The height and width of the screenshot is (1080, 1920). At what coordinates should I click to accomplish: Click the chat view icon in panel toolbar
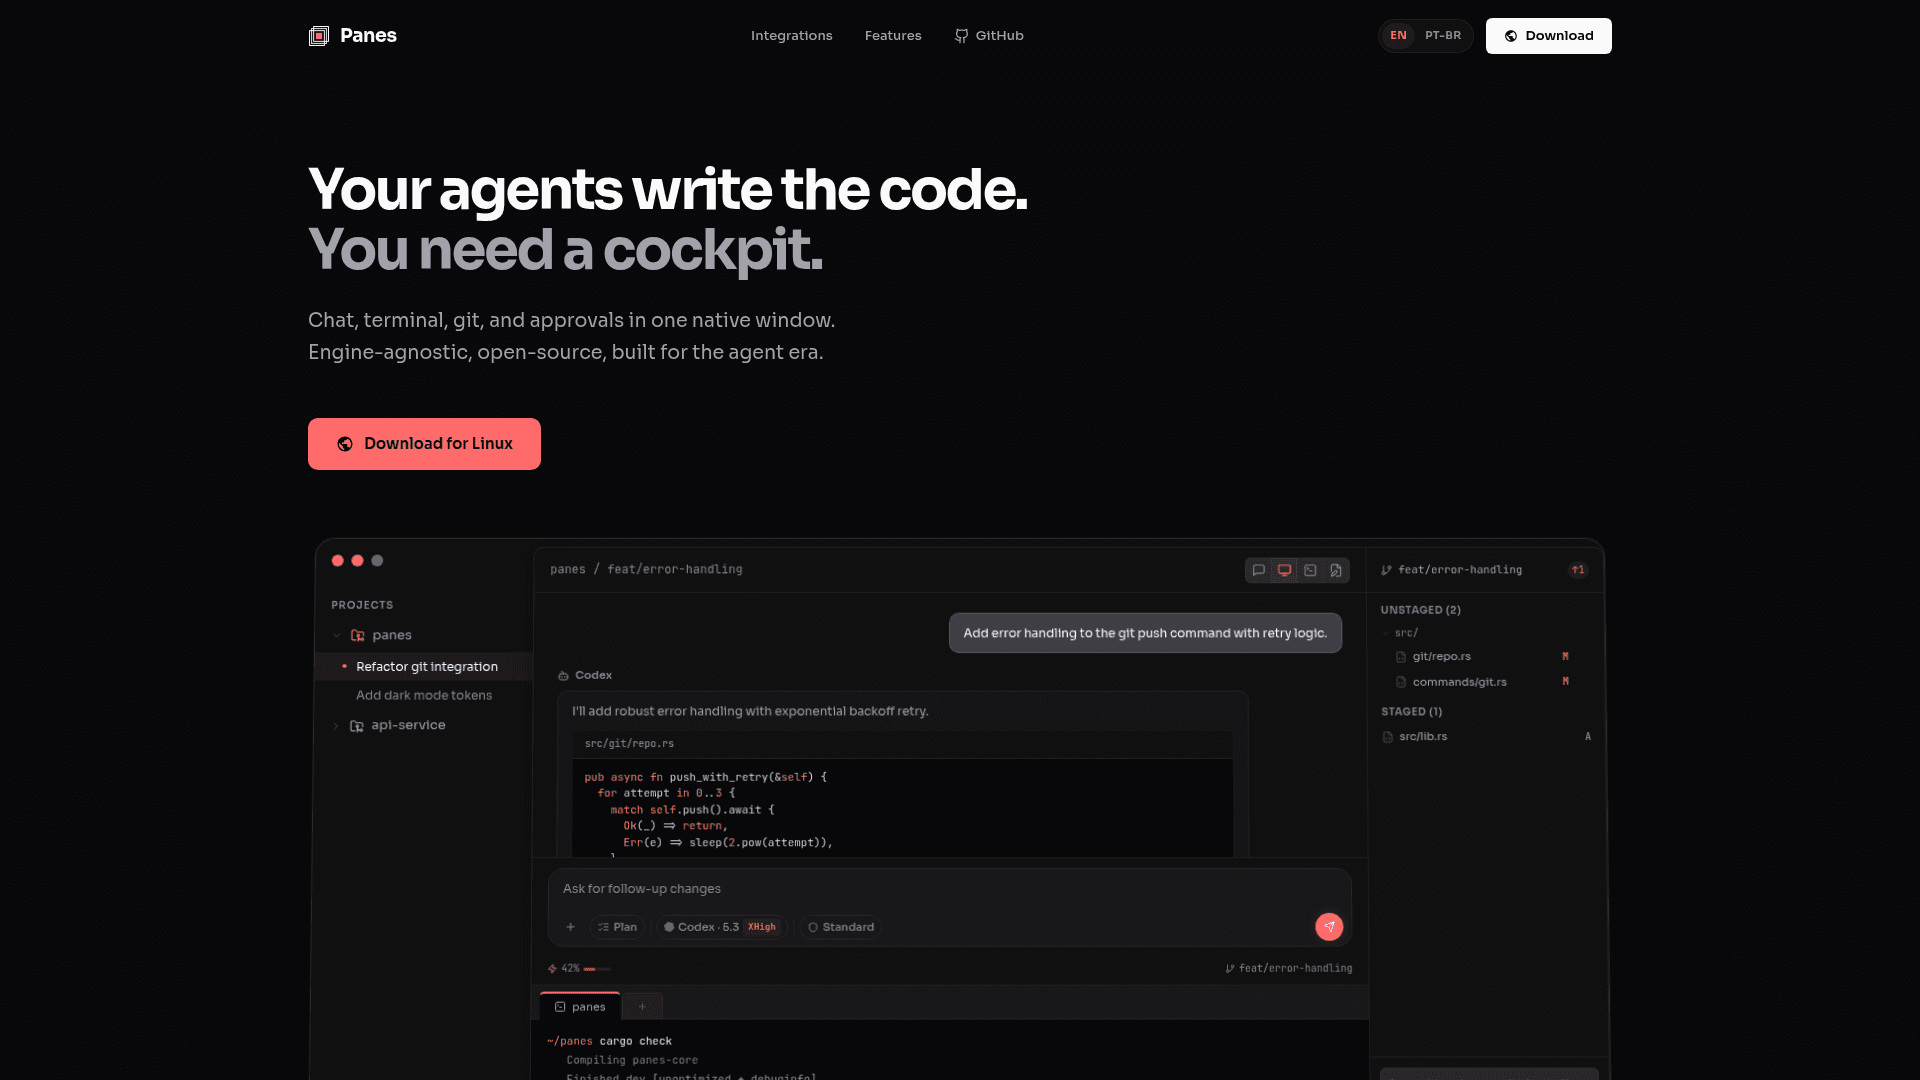(1259, 570)
